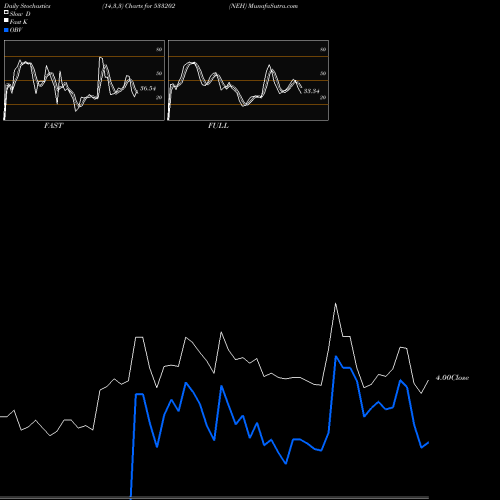Screen dimensions: 500x500
Task: Click the FAST stochastic chart thumbnail
Action: tap(84, 80)
